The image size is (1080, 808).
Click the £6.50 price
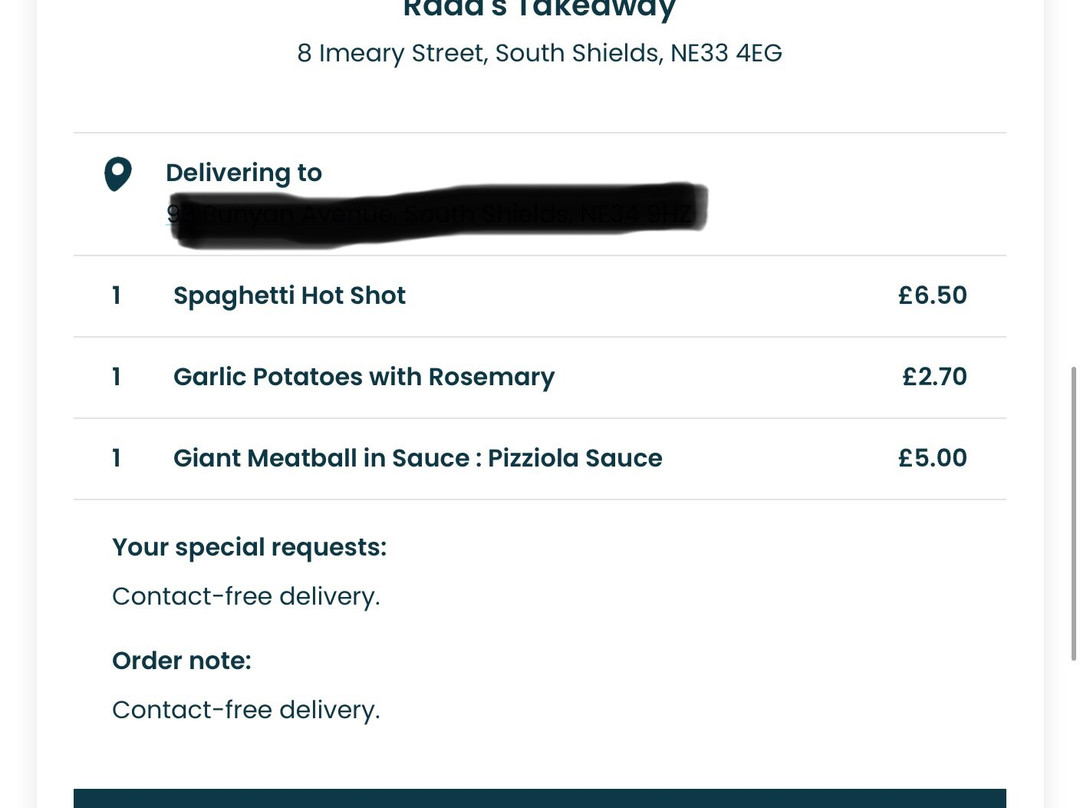coord(933,295)
